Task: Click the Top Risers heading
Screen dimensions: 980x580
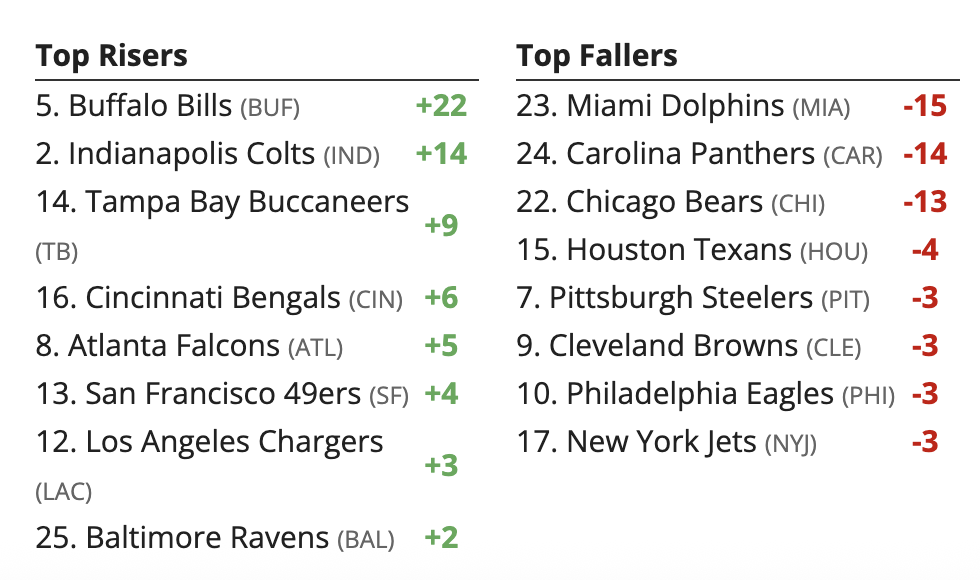Action: 112,56
